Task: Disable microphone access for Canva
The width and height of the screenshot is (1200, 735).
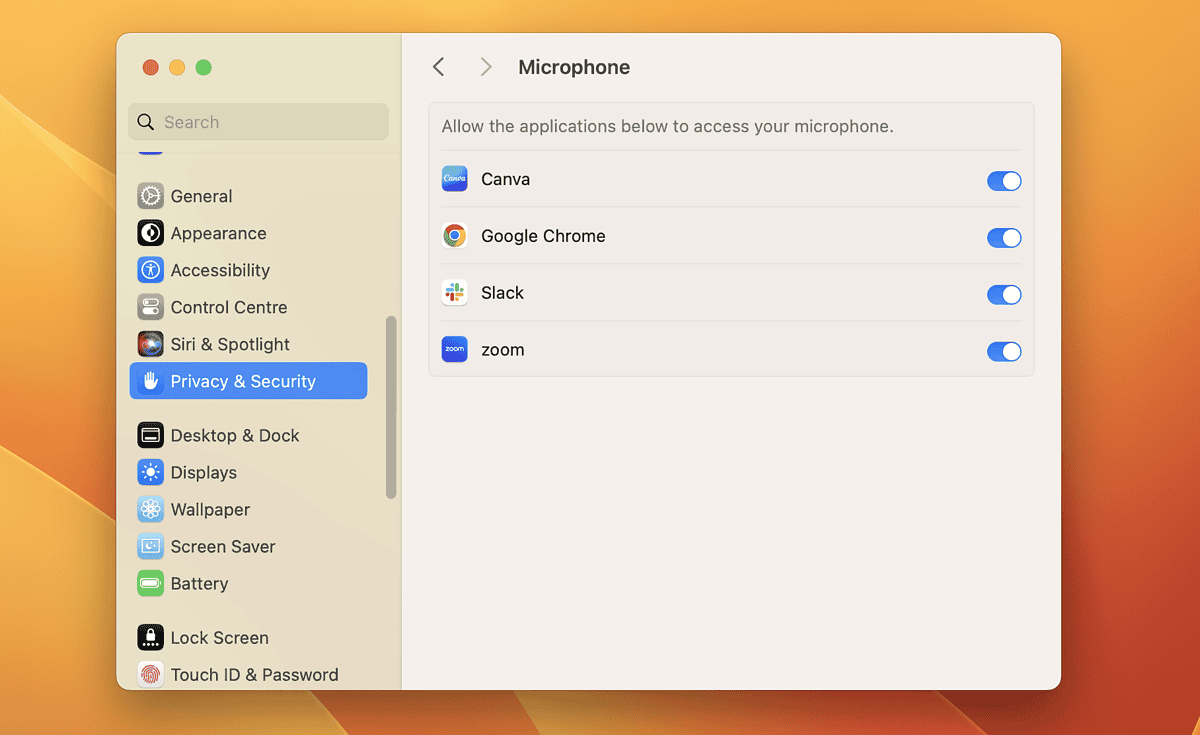Action: pyautogui.click(x=1004, y=181)
